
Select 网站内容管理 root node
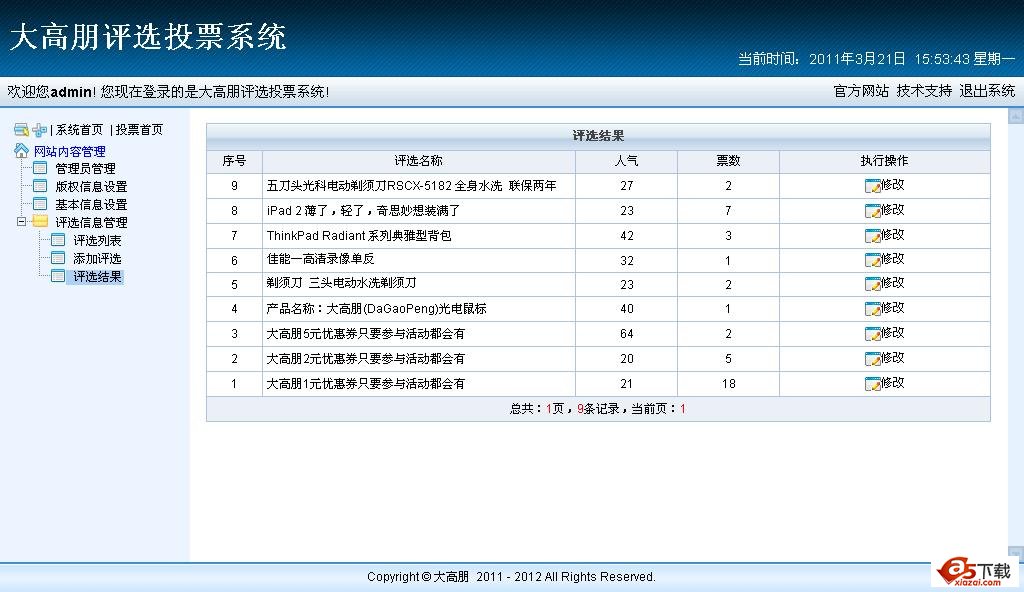point(70,152)
